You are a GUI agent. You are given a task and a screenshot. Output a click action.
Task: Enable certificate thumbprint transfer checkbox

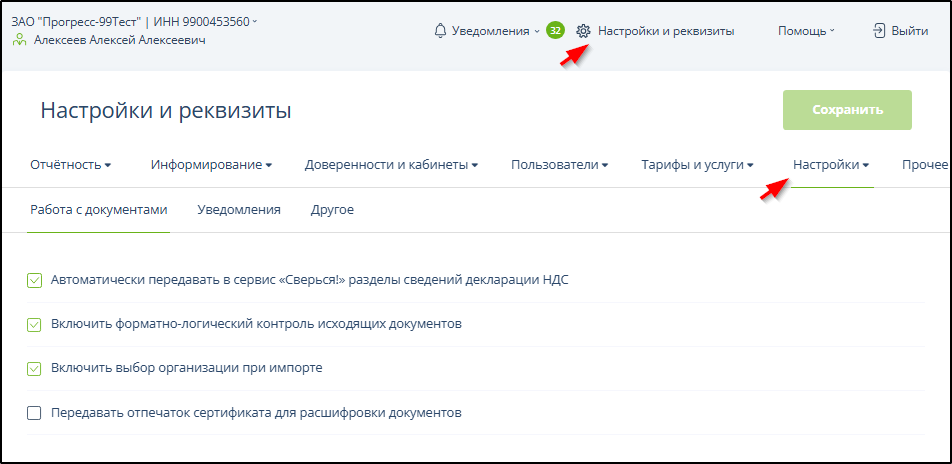pyautogui.click(x=34, y=412)
